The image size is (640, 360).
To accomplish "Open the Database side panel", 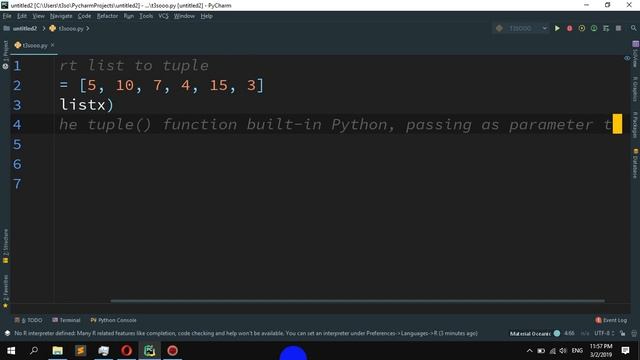I will 635,163.
